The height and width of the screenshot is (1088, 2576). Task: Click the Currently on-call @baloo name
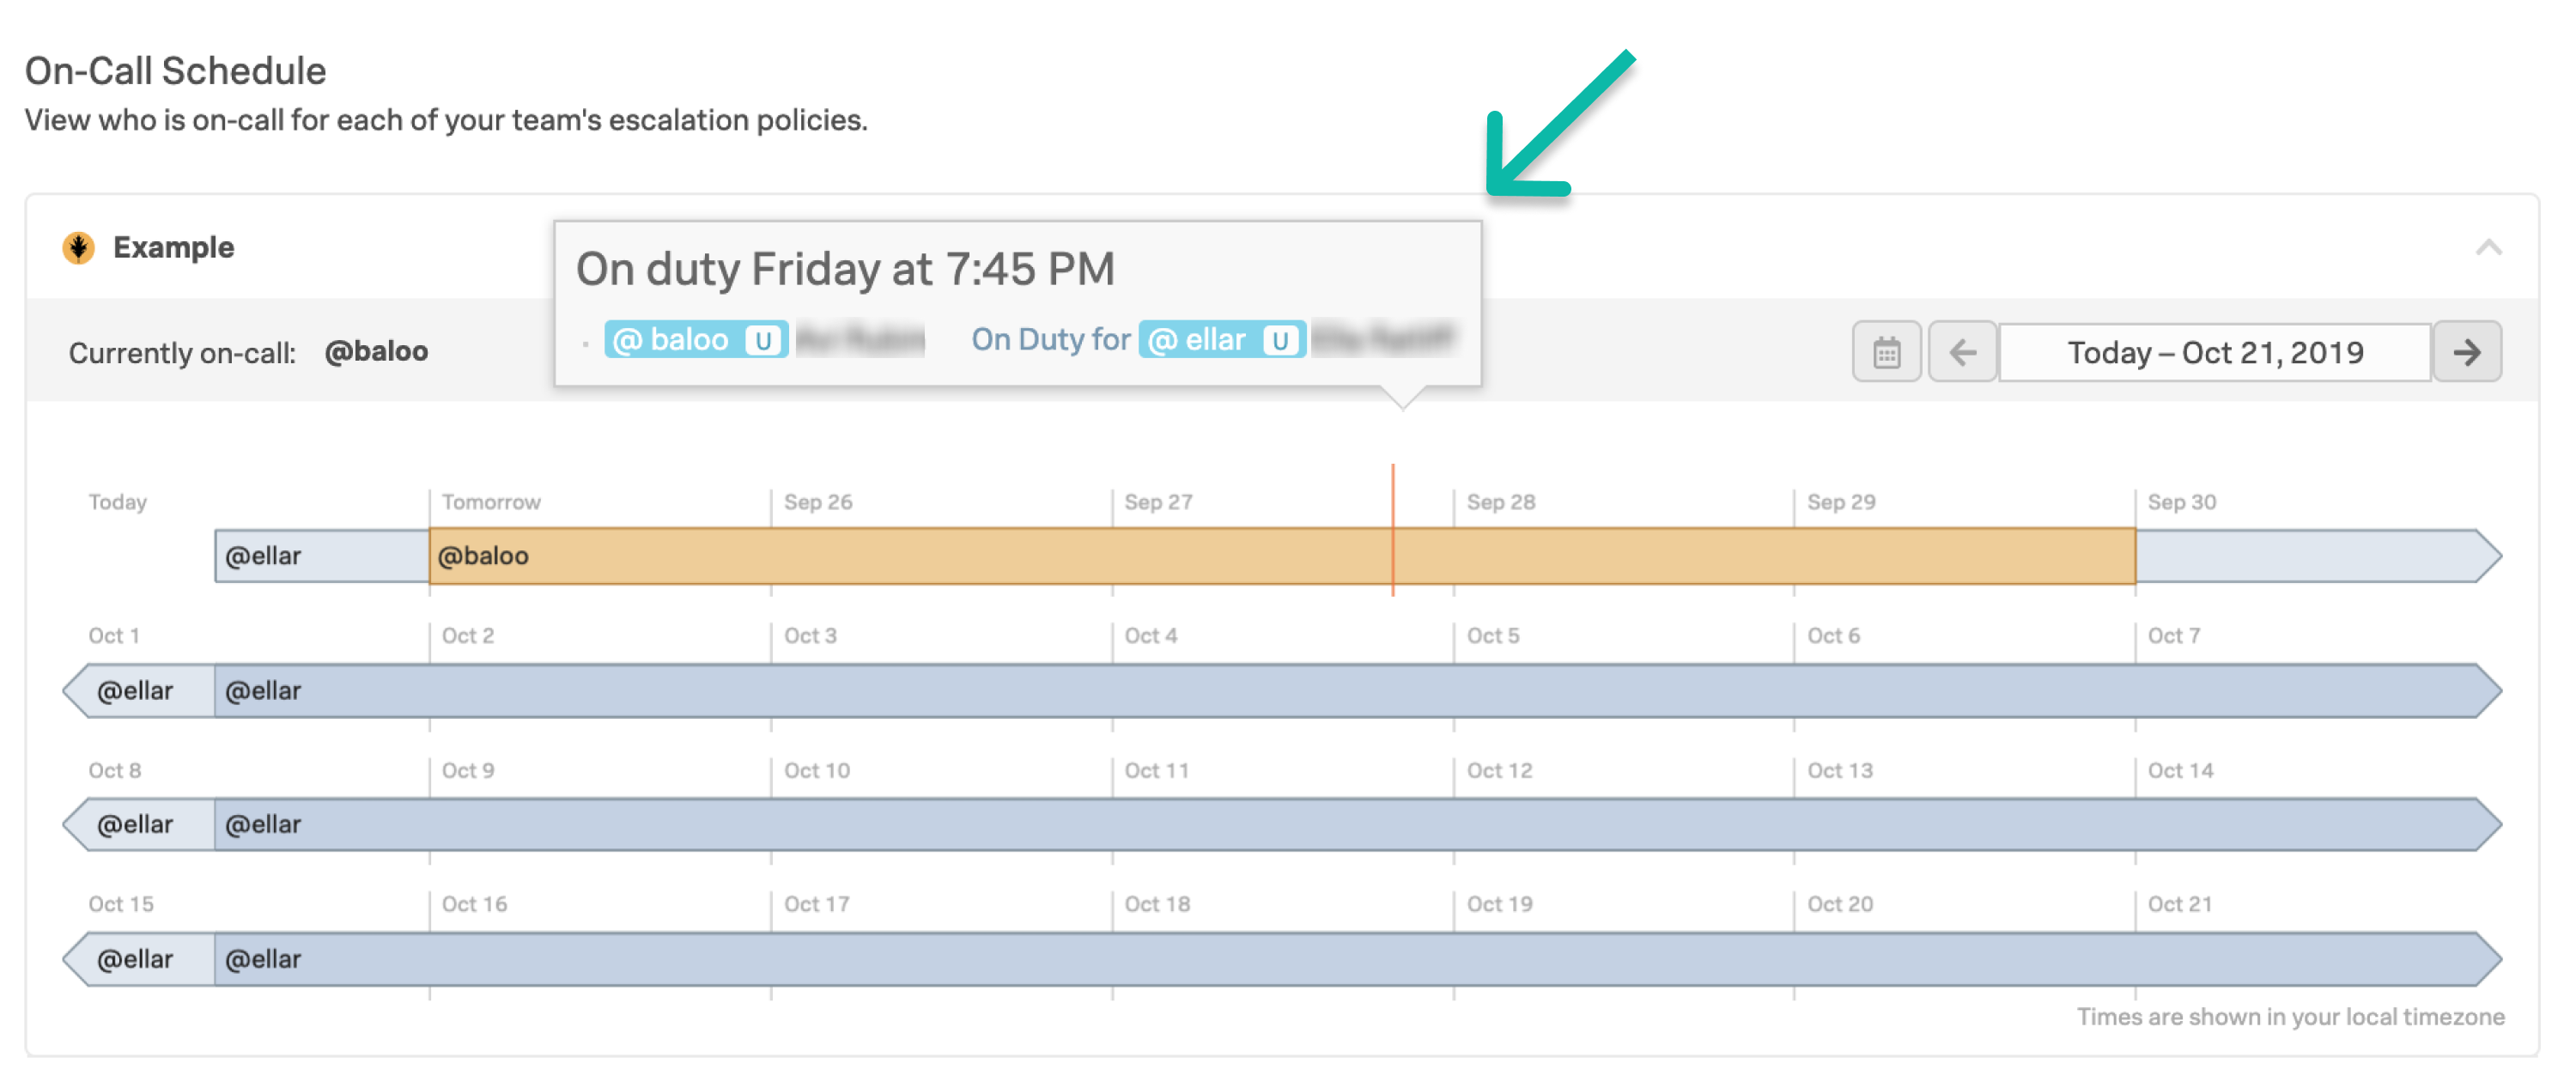pyautogui.click(x=376, y=352)
